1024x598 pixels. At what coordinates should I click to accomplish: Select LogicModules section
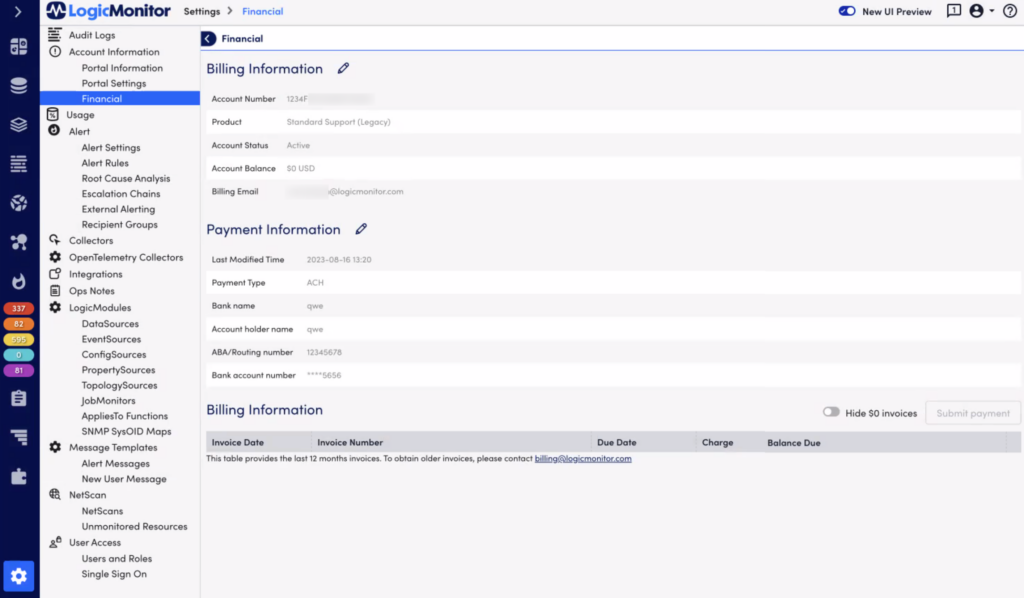pyautogui.click(x=100, y=307)
